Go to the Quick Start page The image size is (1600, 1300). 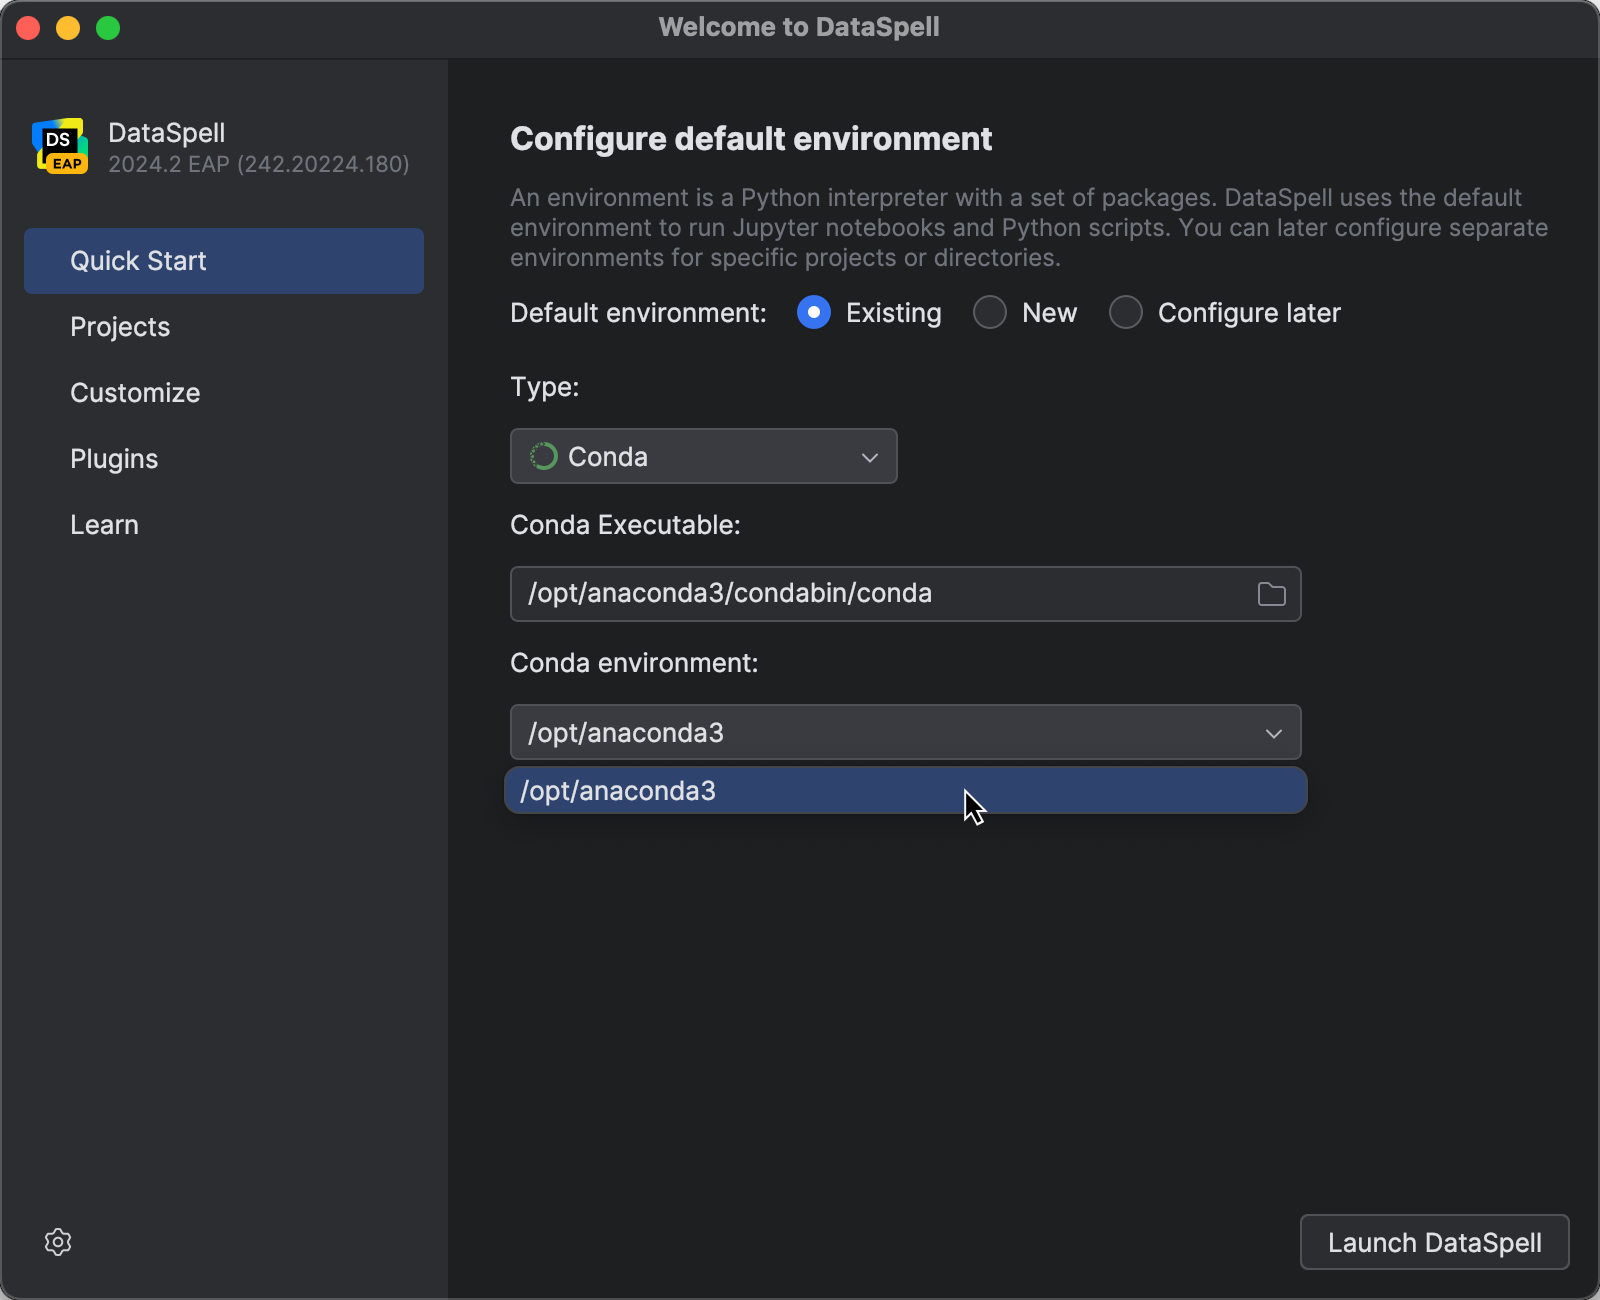point(139,260)
